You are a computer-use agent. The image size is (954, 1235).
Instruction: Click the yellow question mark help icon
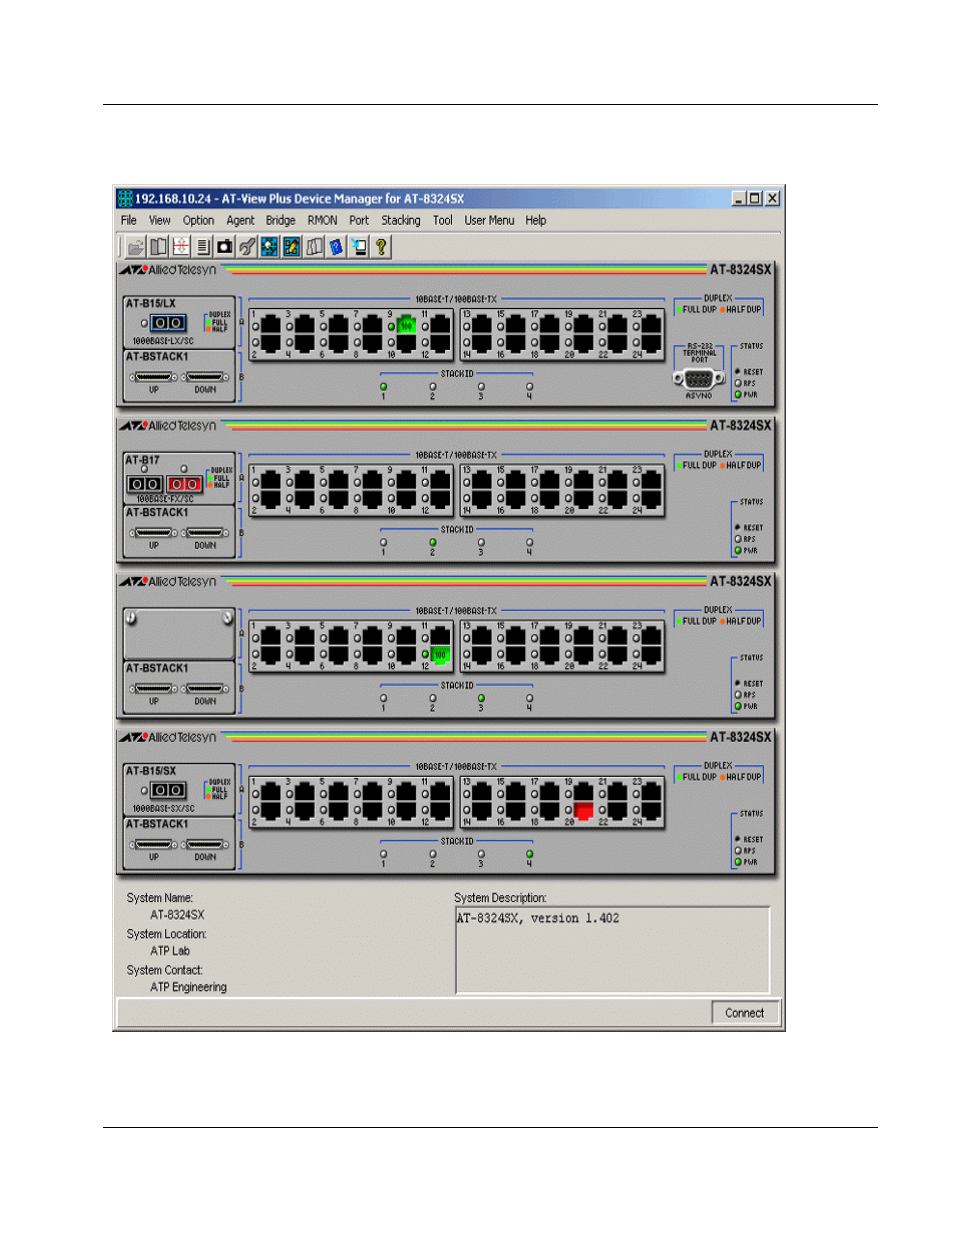click(381, 246)
